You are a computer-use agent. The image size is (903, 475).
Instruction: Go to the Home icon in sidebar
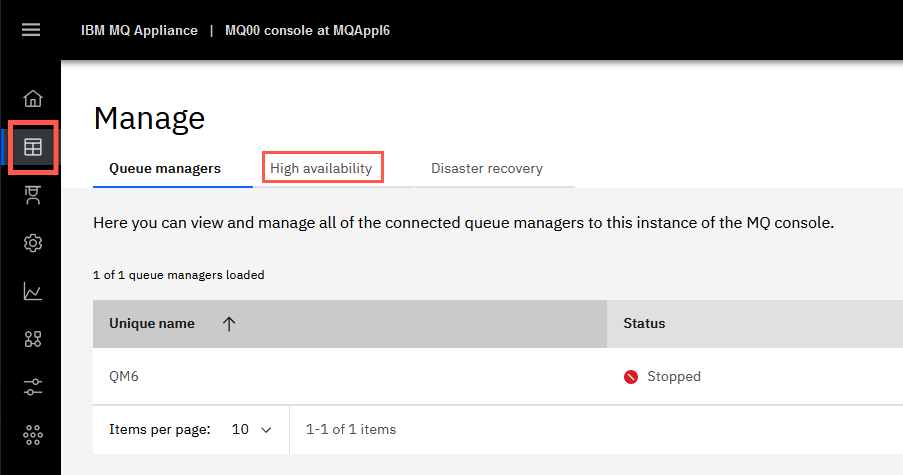pos(33,98)
